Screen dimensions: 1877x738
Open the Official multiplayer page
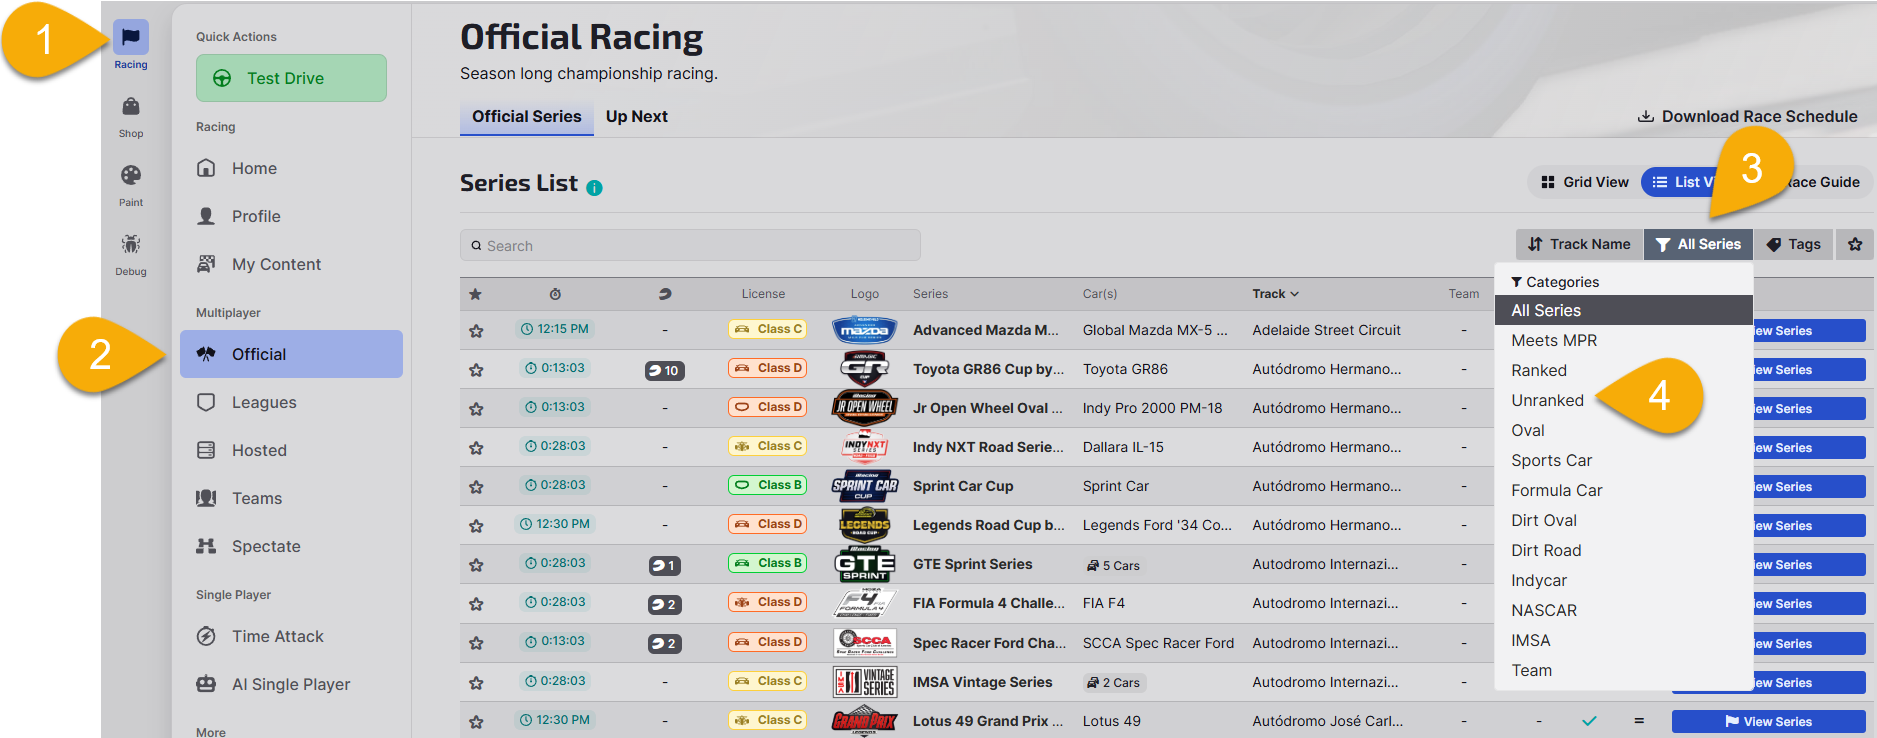291,354
